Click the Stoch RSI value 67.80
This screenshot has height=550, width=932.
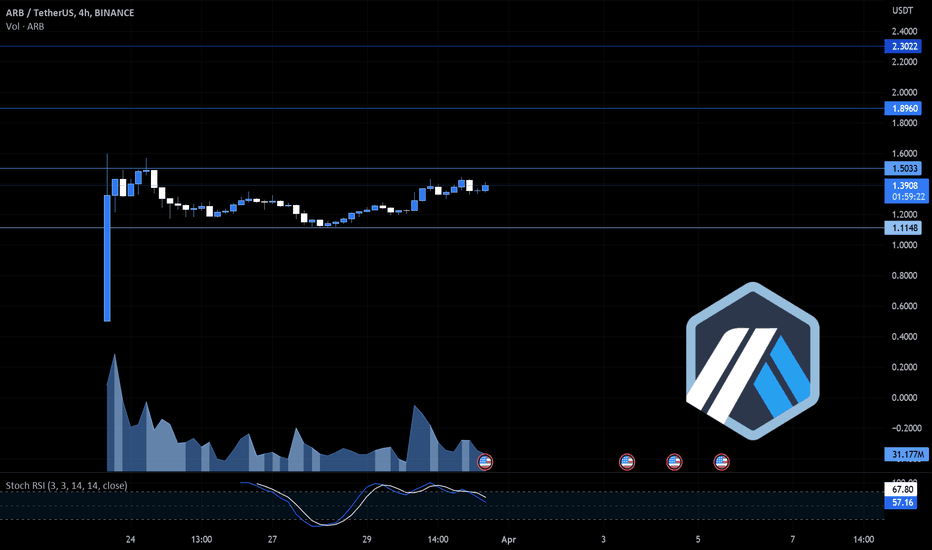pyautogui.click(x=902, y=489)
